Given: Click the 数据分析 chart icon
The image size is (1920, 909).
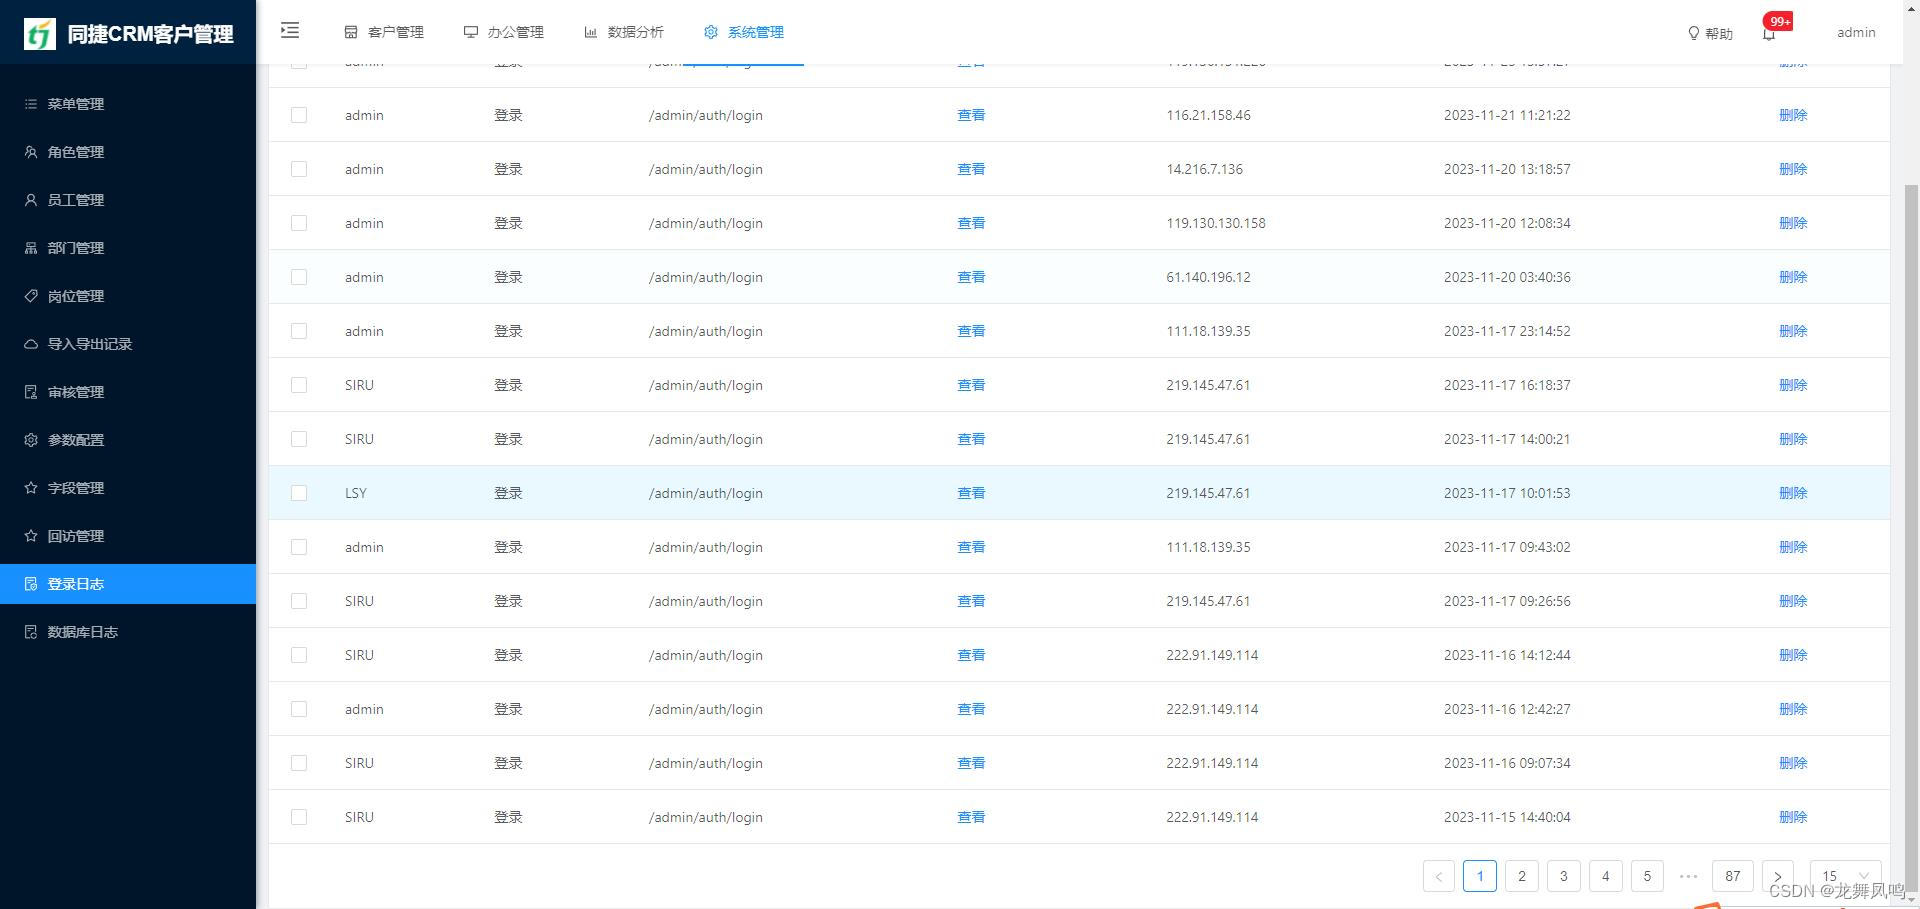Looking at the screenshot, I should [x=591, y=32].
